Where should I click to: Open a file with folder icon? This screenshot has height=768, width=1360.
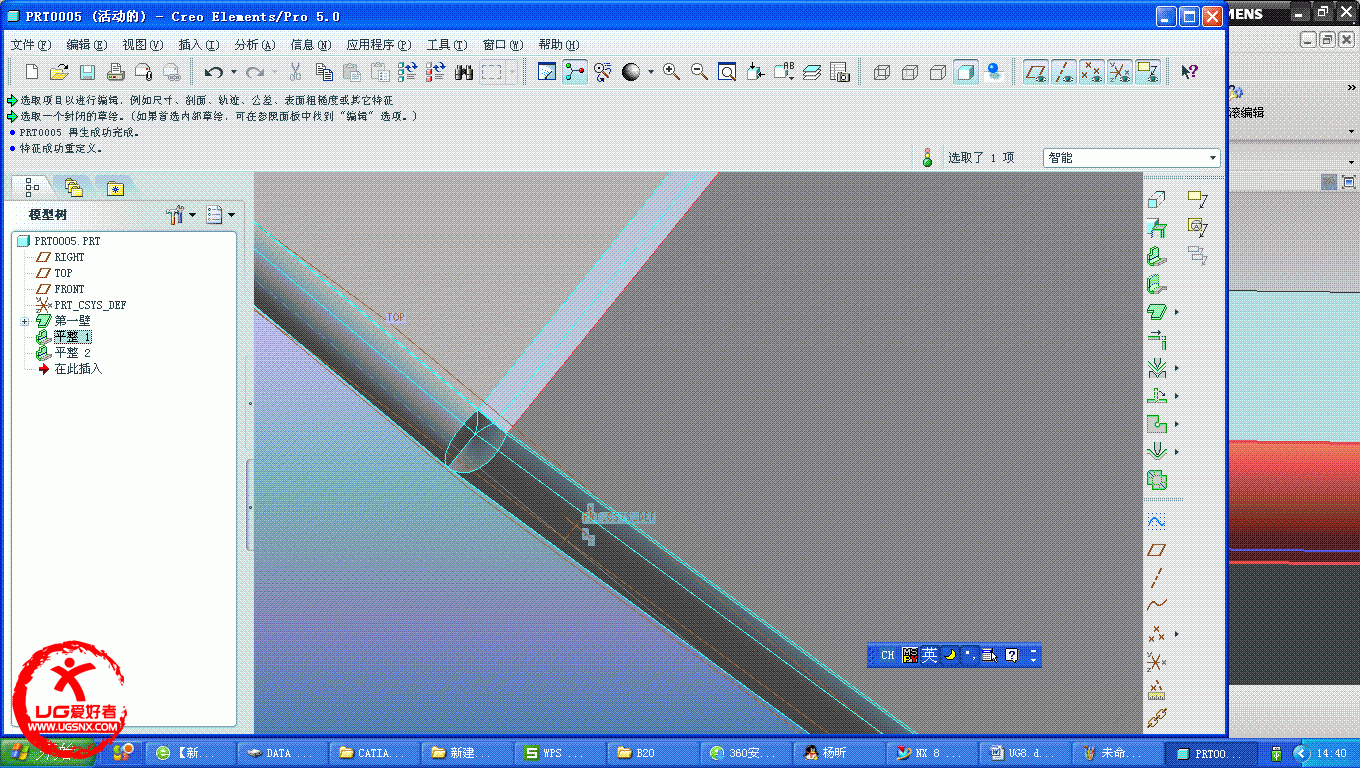[59, 72]
